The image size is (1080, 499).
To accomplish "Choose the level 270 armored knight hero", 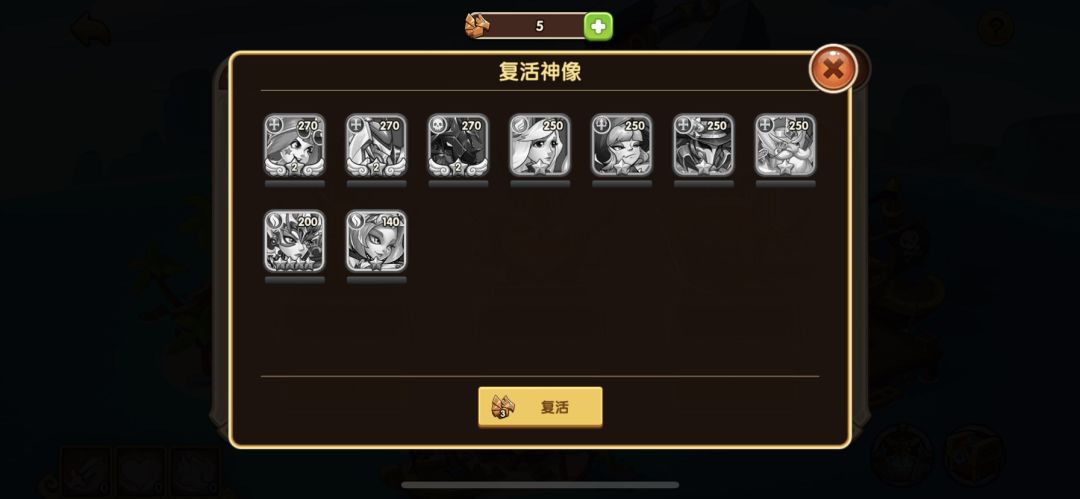I will (376, 145).
